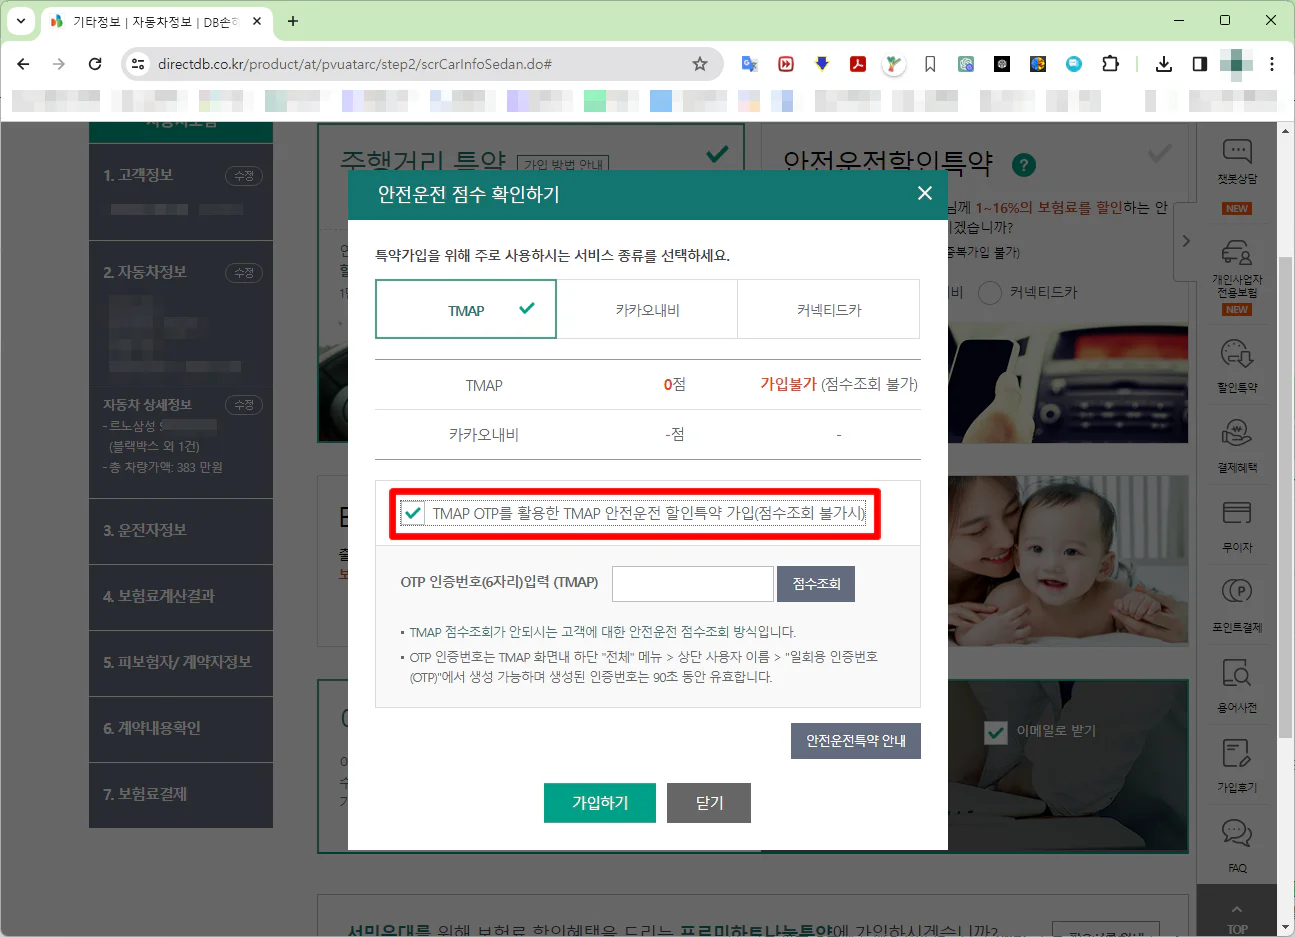Close the 안전운전 점수 확인하기 dialog with X
The height and width of the screenshot is (937, 1295).
coord(924,193)
